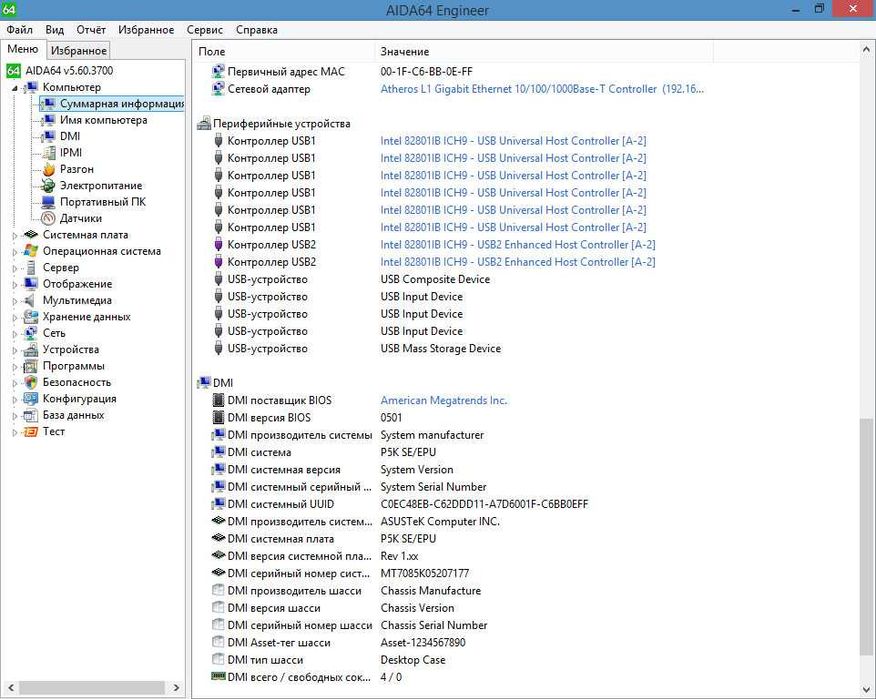Click the Электропитание icon
The image size is (876, 699).
point(49,186)
